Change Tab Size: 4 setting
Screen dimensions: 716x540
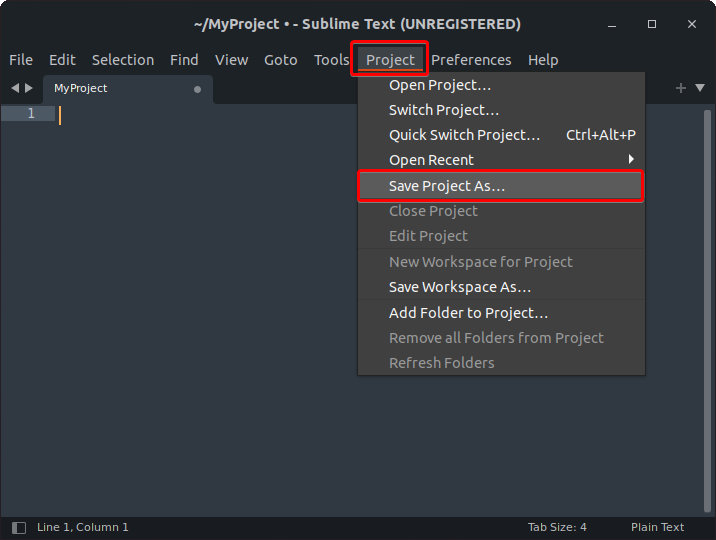[x=557, y=528]
